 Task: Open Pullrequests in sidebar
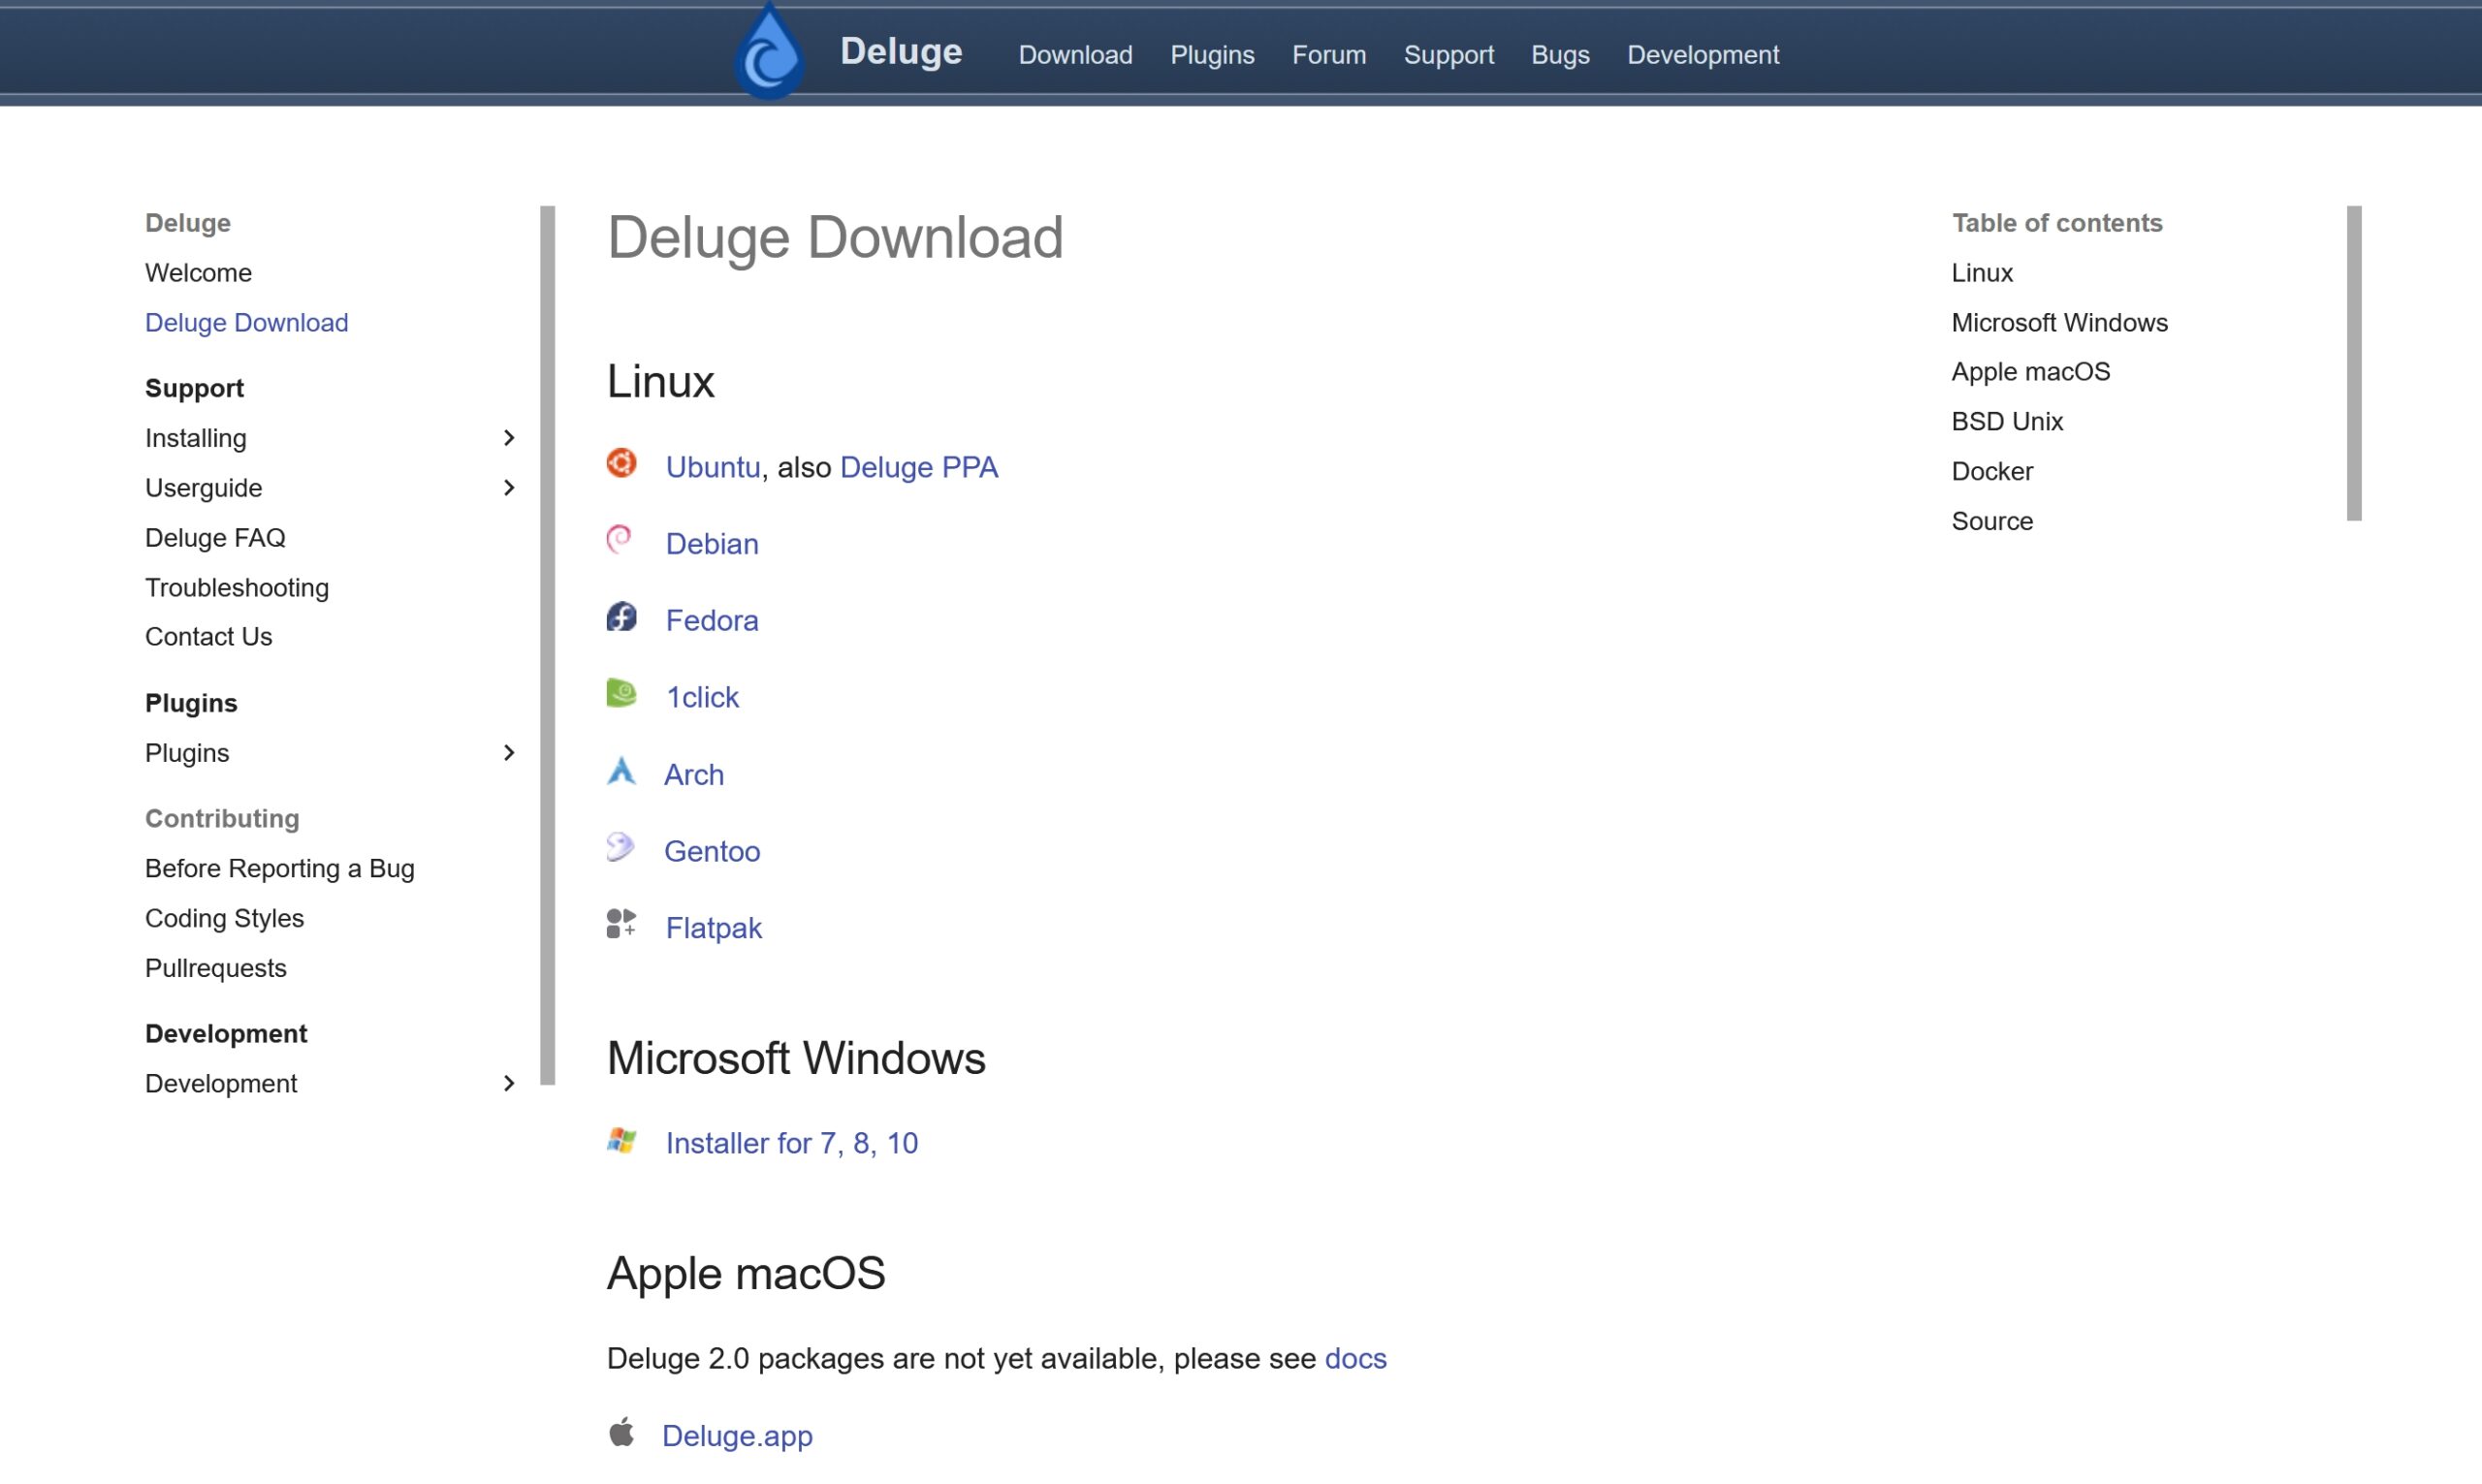(x=215, y=968)
